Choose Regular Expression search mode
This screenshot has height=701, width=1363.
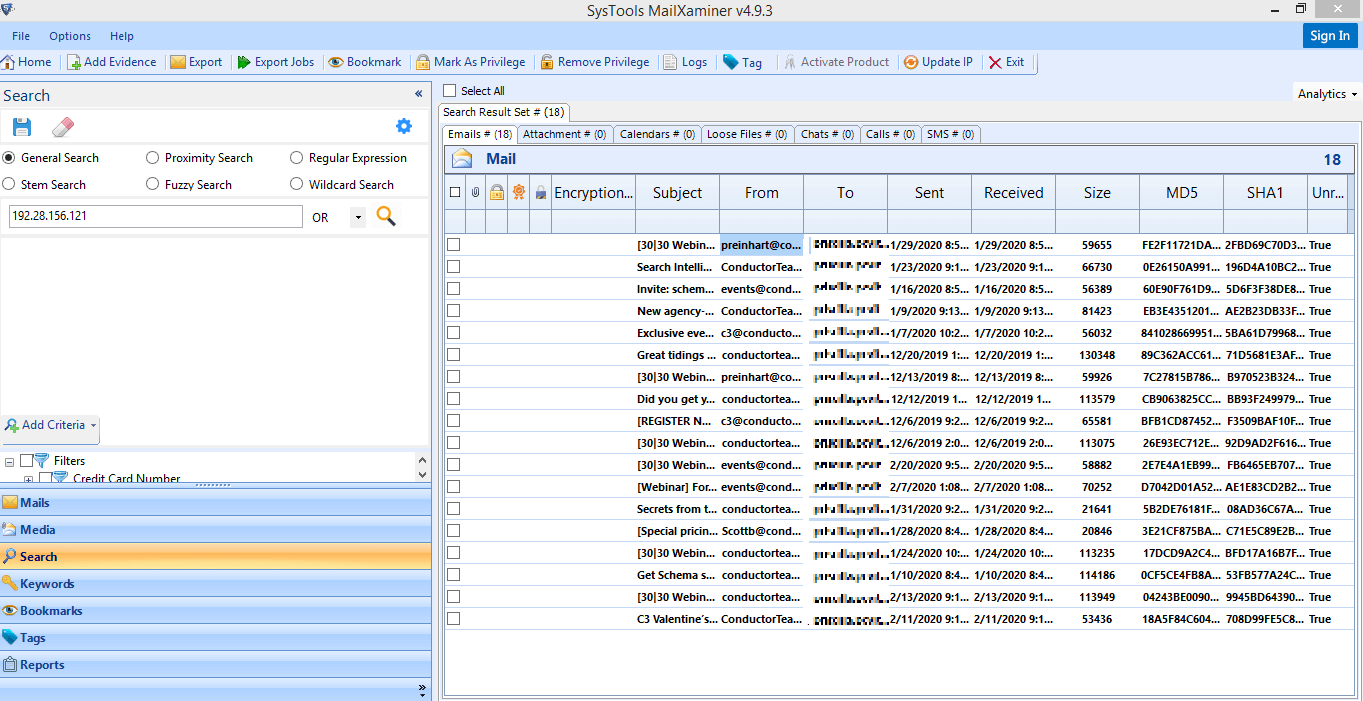pos(297,158)
